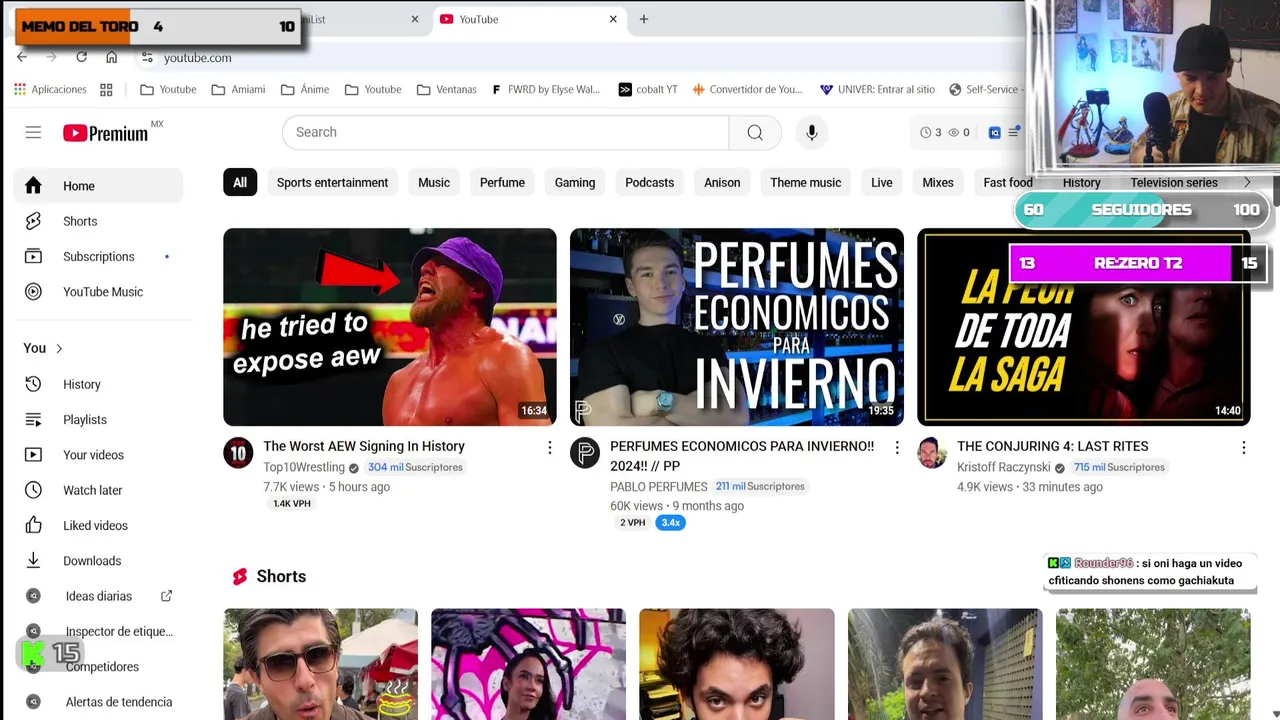Open the Amiami bookmark folder
The height and width of the screenshot is (720, 1280).
238,89
